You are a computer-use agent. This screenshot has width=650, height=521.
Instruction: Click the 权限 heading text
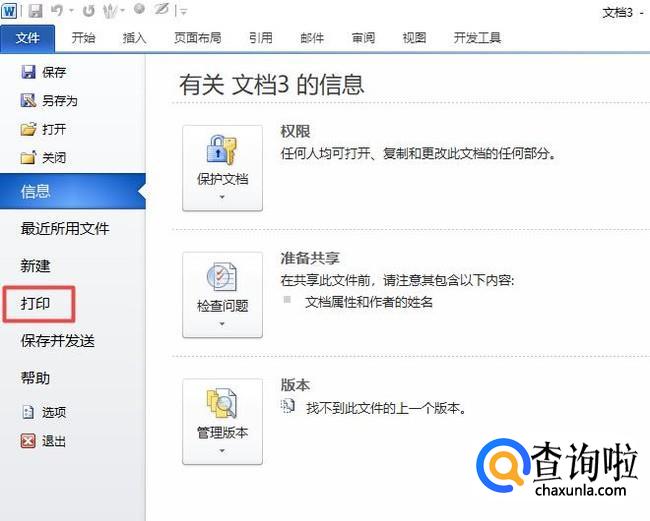pyautogui.click(x=295, y=131)
